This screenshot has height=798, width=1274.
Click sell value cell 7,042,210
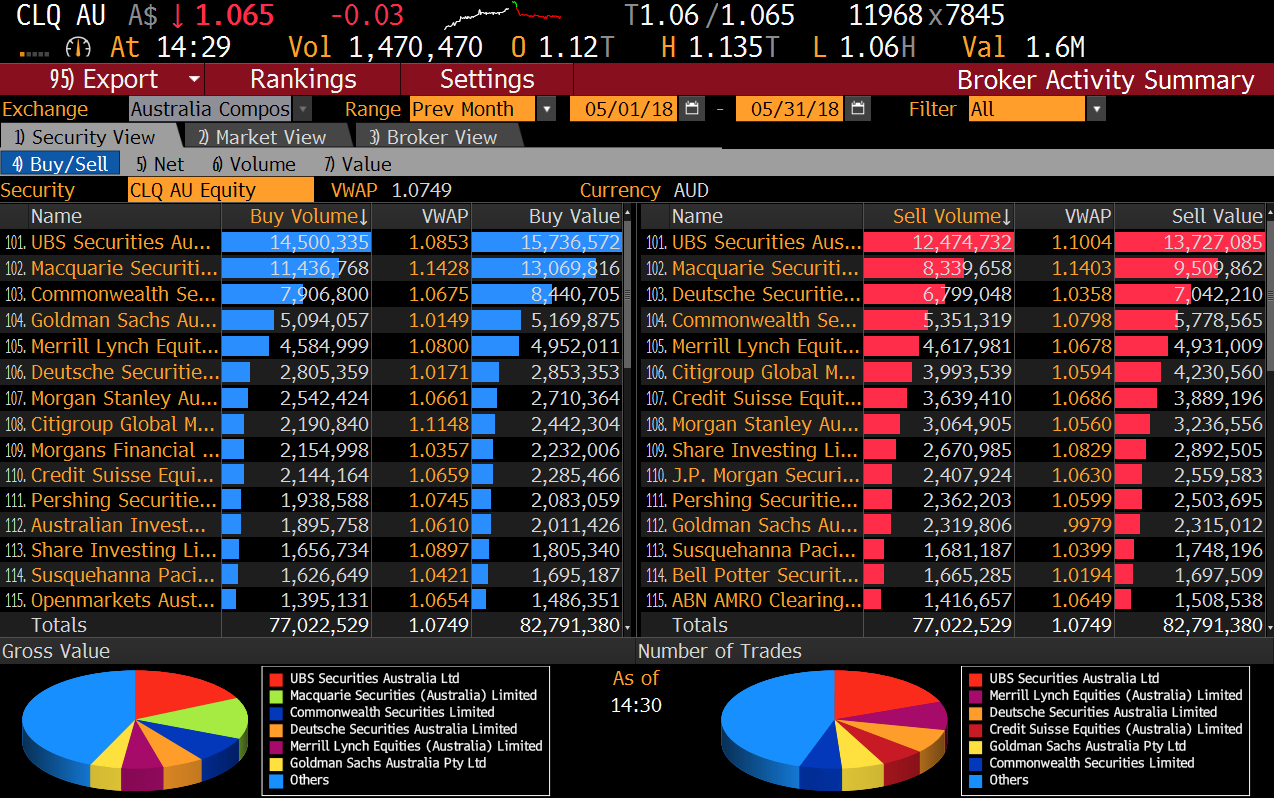(x=1189, y=294)
